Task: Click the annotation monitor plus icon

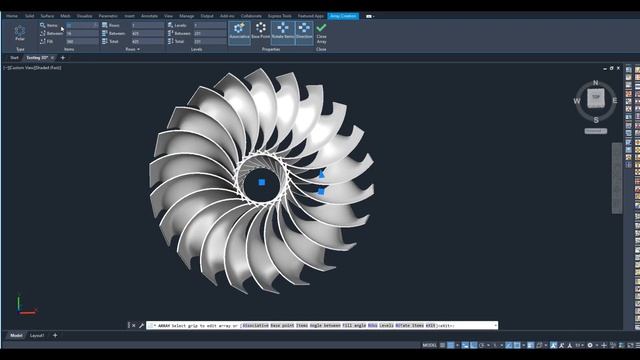Action: (x=604, y=345)
